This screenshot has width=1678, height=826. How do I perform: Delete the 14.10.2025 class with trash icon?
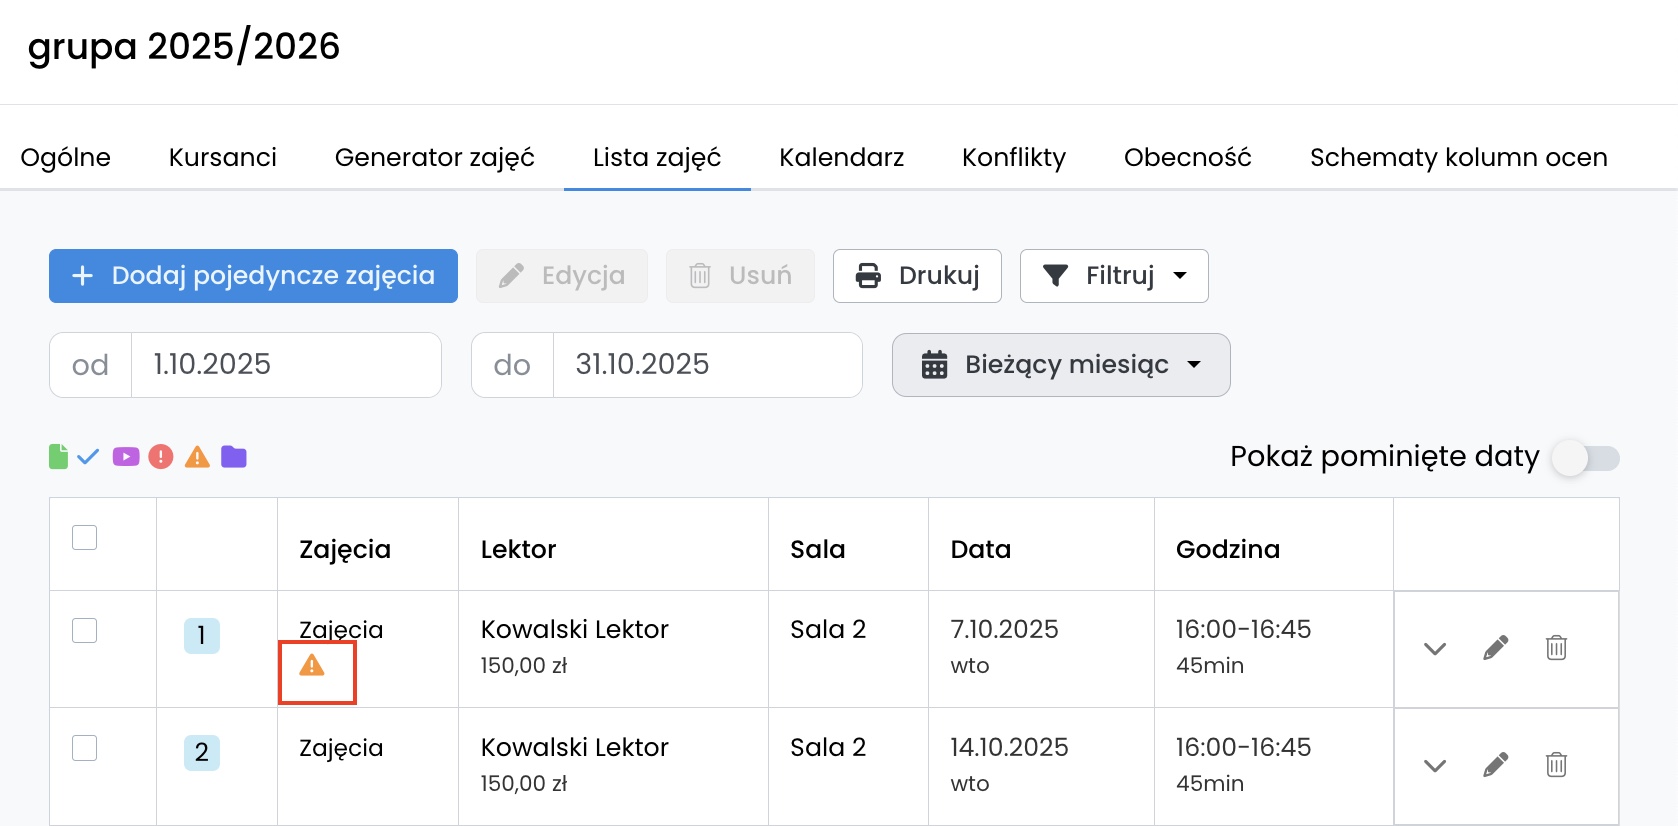[x=1556, y=766]
